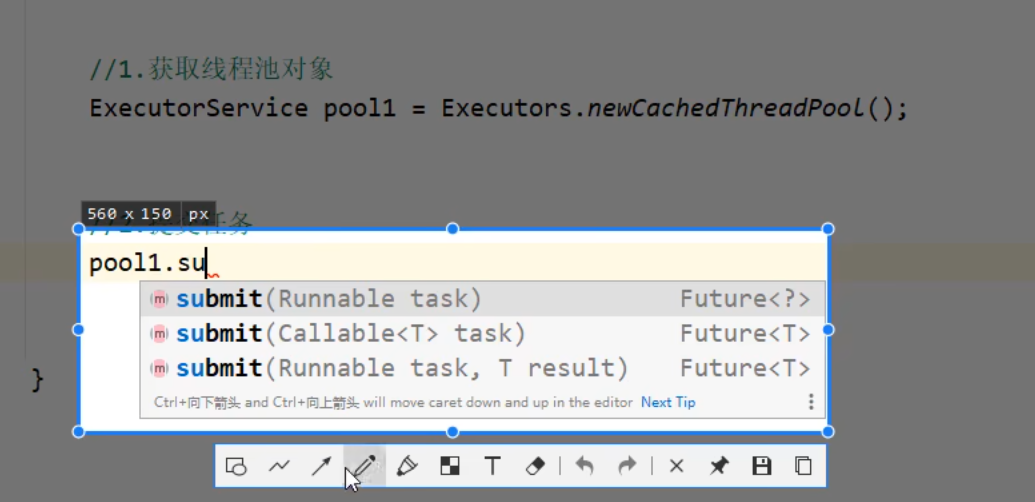
Task: Choose submit(Runnable task) completion
Action: (x=328, y=299)
